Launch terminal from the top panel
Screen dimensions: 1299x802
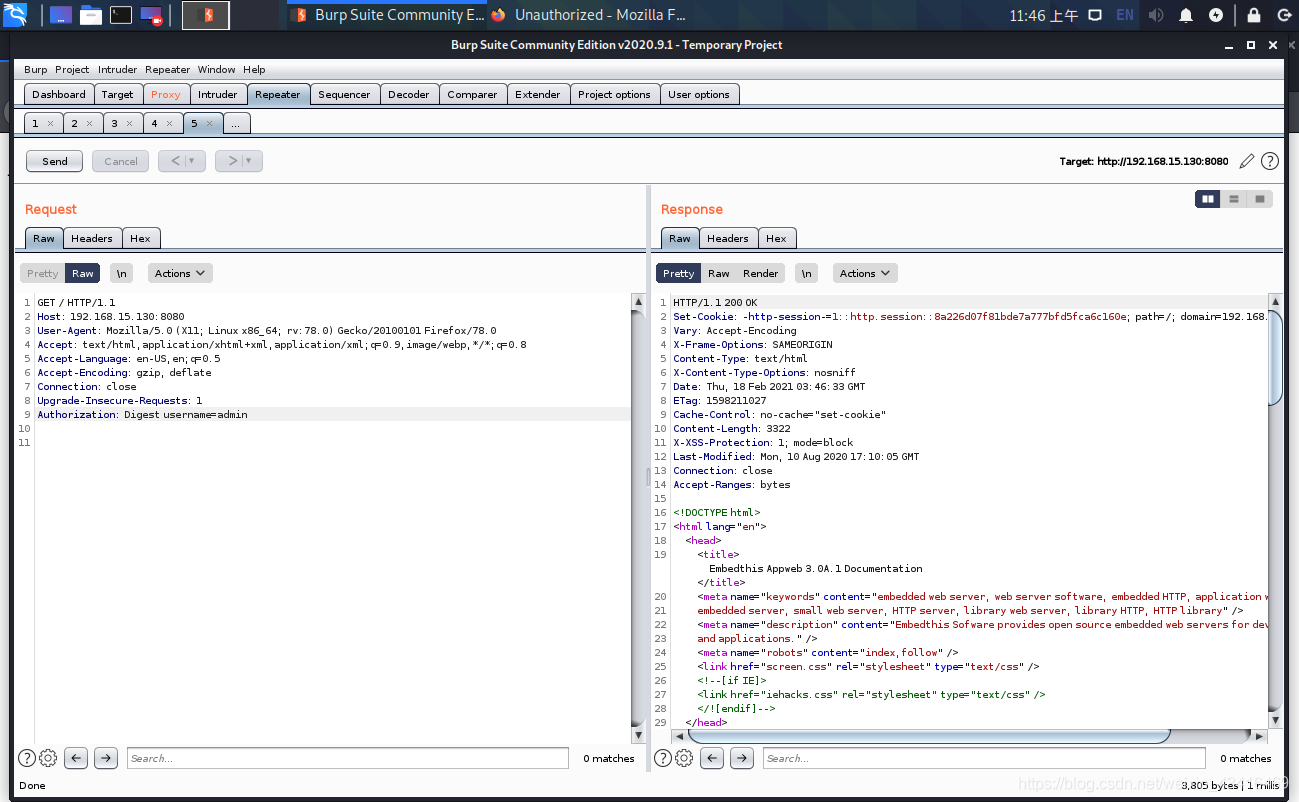tap(121, 15)
